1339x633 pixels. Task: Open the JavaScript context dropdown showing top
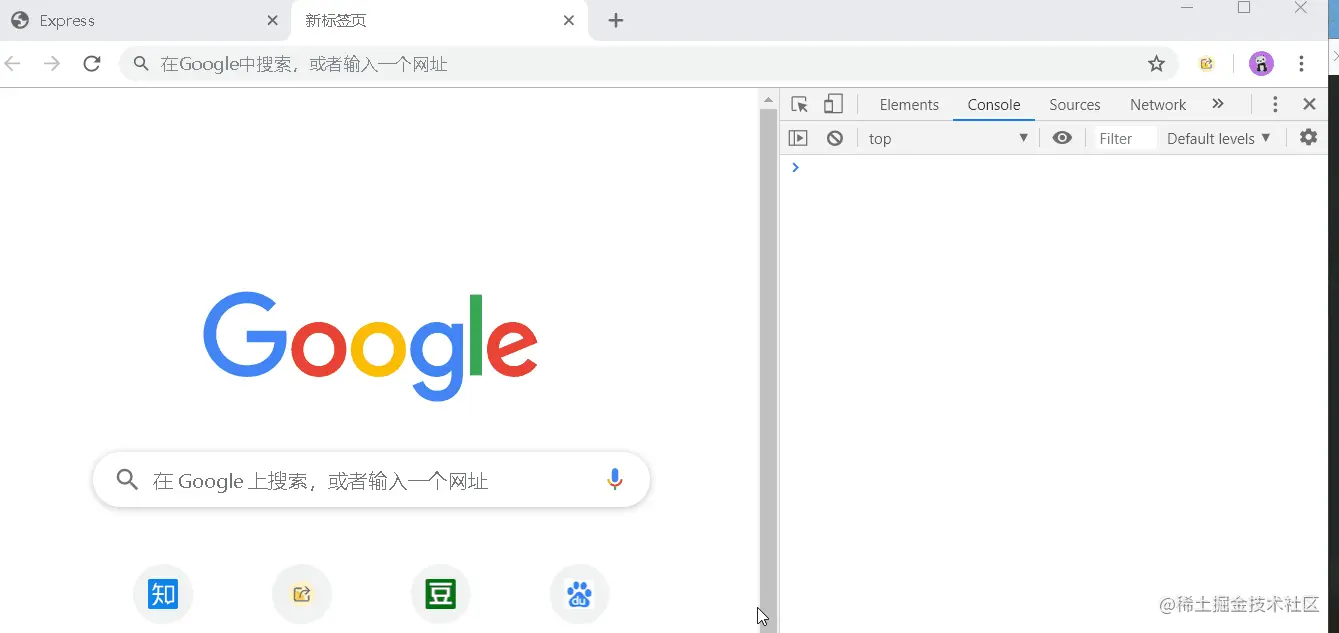pyautogui.click(x=946, y=137)
